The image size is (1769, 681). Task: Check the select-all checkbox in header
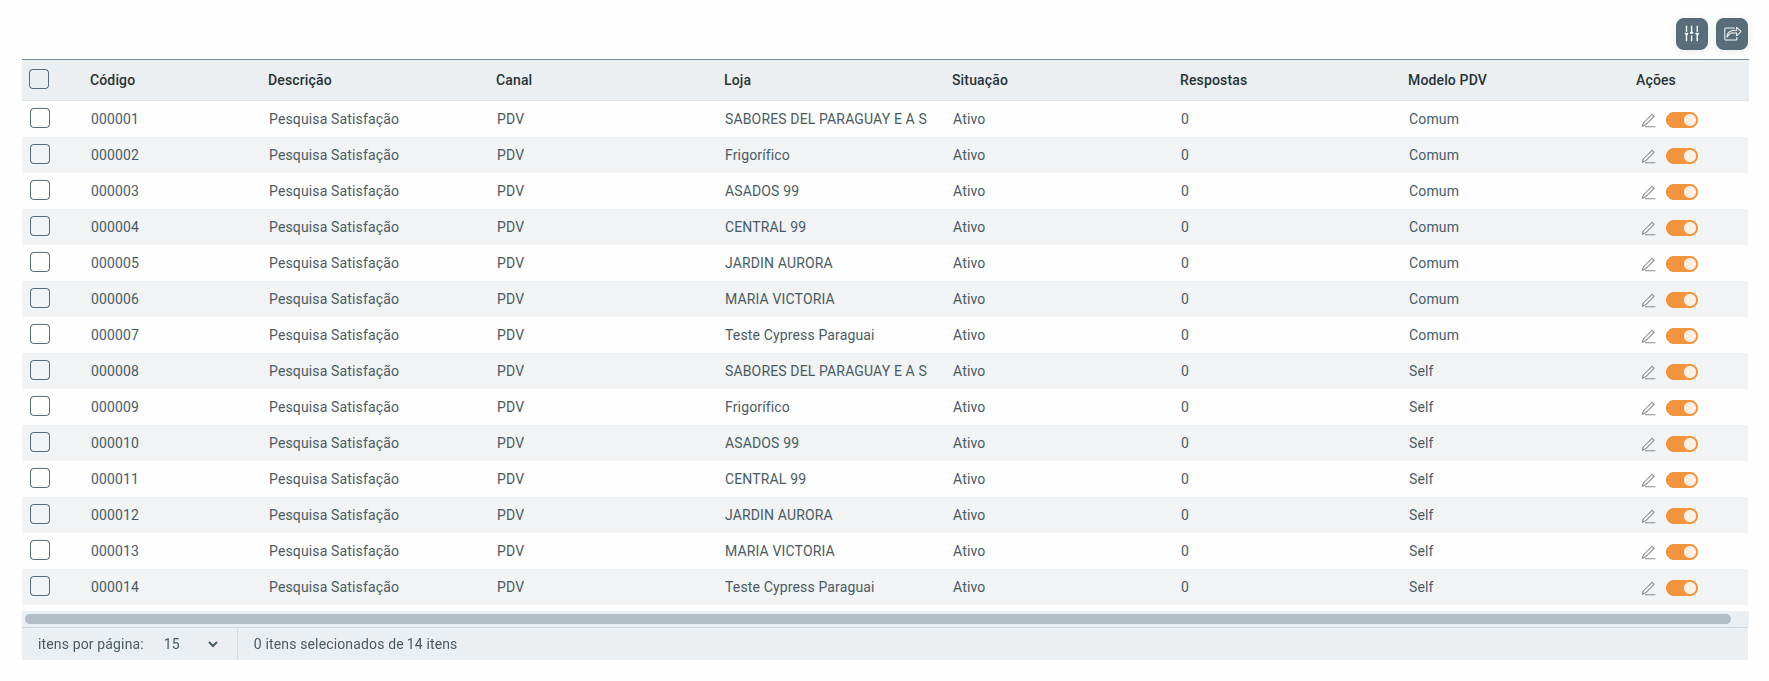tap(39, 79)
